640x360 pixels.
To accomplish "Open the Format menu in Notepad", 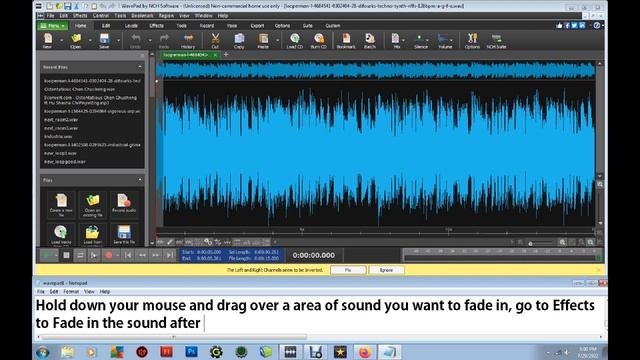I will [71, 291].
